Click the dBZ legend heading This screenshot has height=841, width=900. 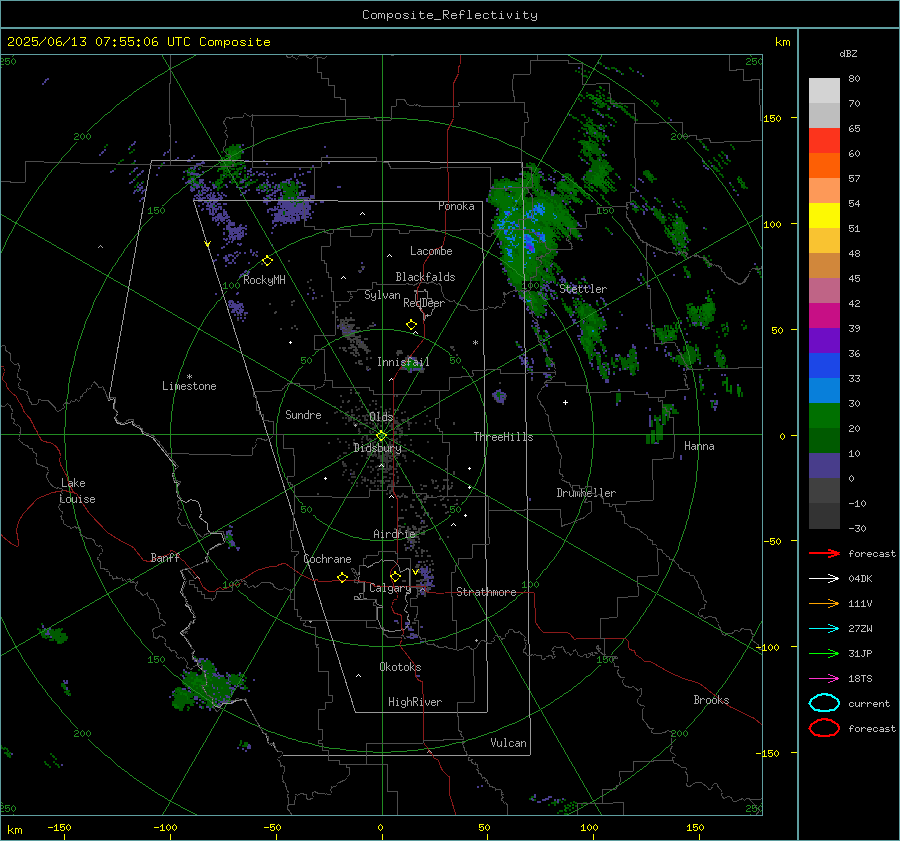[848, 53]
